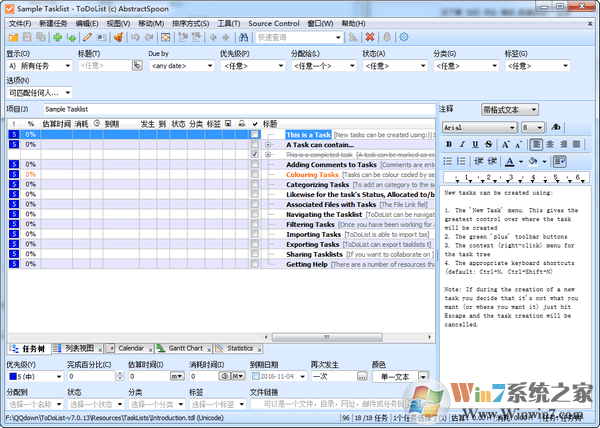The image size is (600, 428).
Task: Uncheck the completed task checkbox
Action: 254,155
